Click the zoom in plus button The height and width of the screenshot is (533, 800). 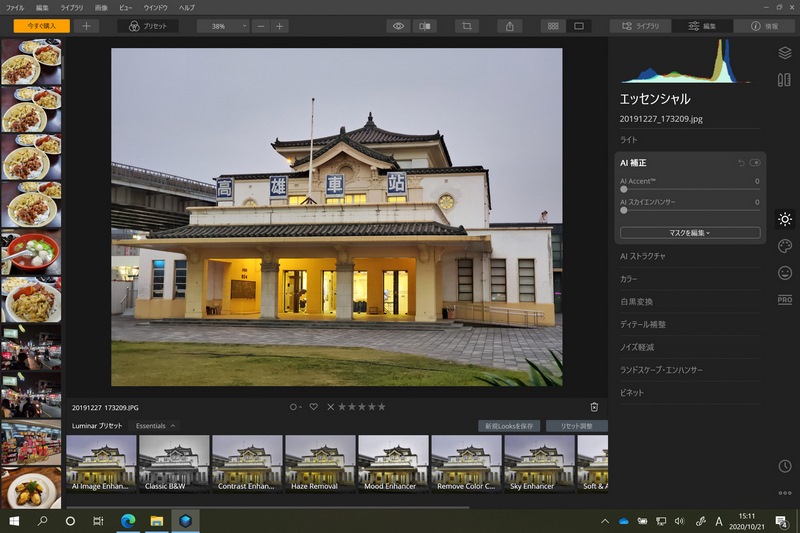point(280,26)
